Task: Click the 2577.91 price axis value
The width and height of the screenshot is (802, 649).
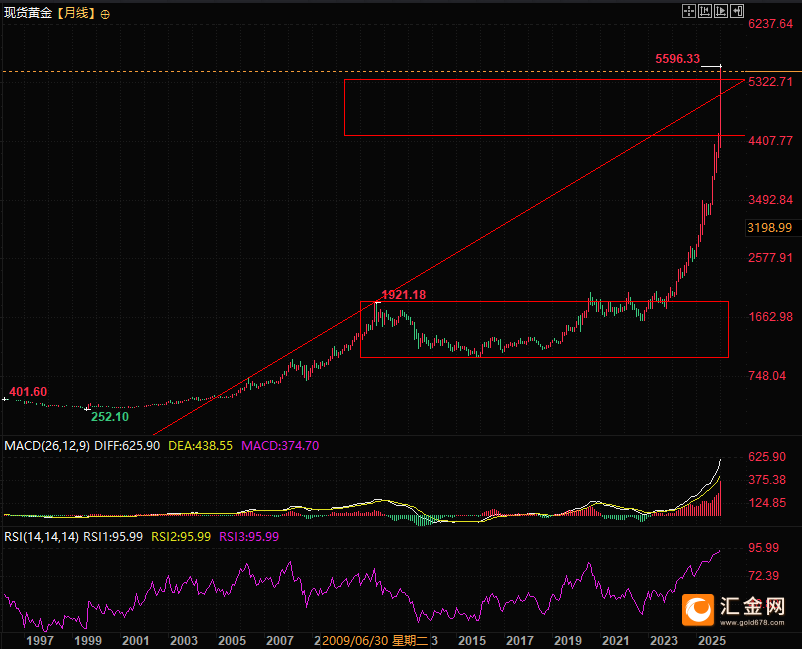Action: 770,258
